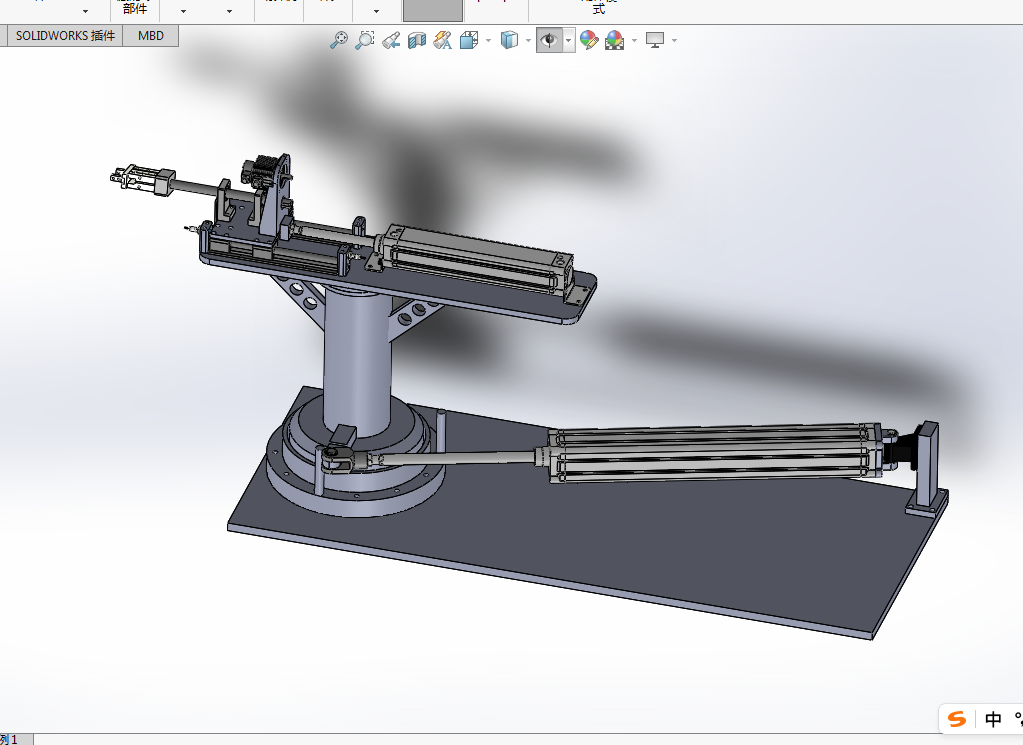Open the MBD tab
Viewport: 1023px width, 745px height.
pyautogui.click(x=151, y=36)
